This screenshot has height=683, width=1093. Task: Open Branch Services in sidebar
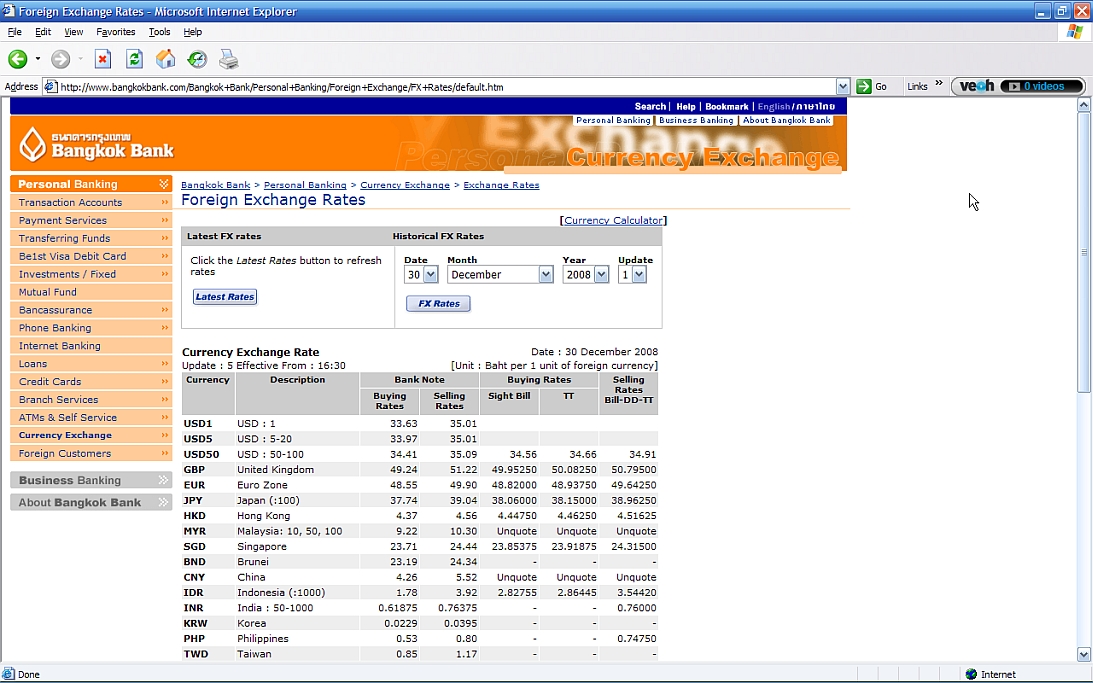click(x=91, y=399)
